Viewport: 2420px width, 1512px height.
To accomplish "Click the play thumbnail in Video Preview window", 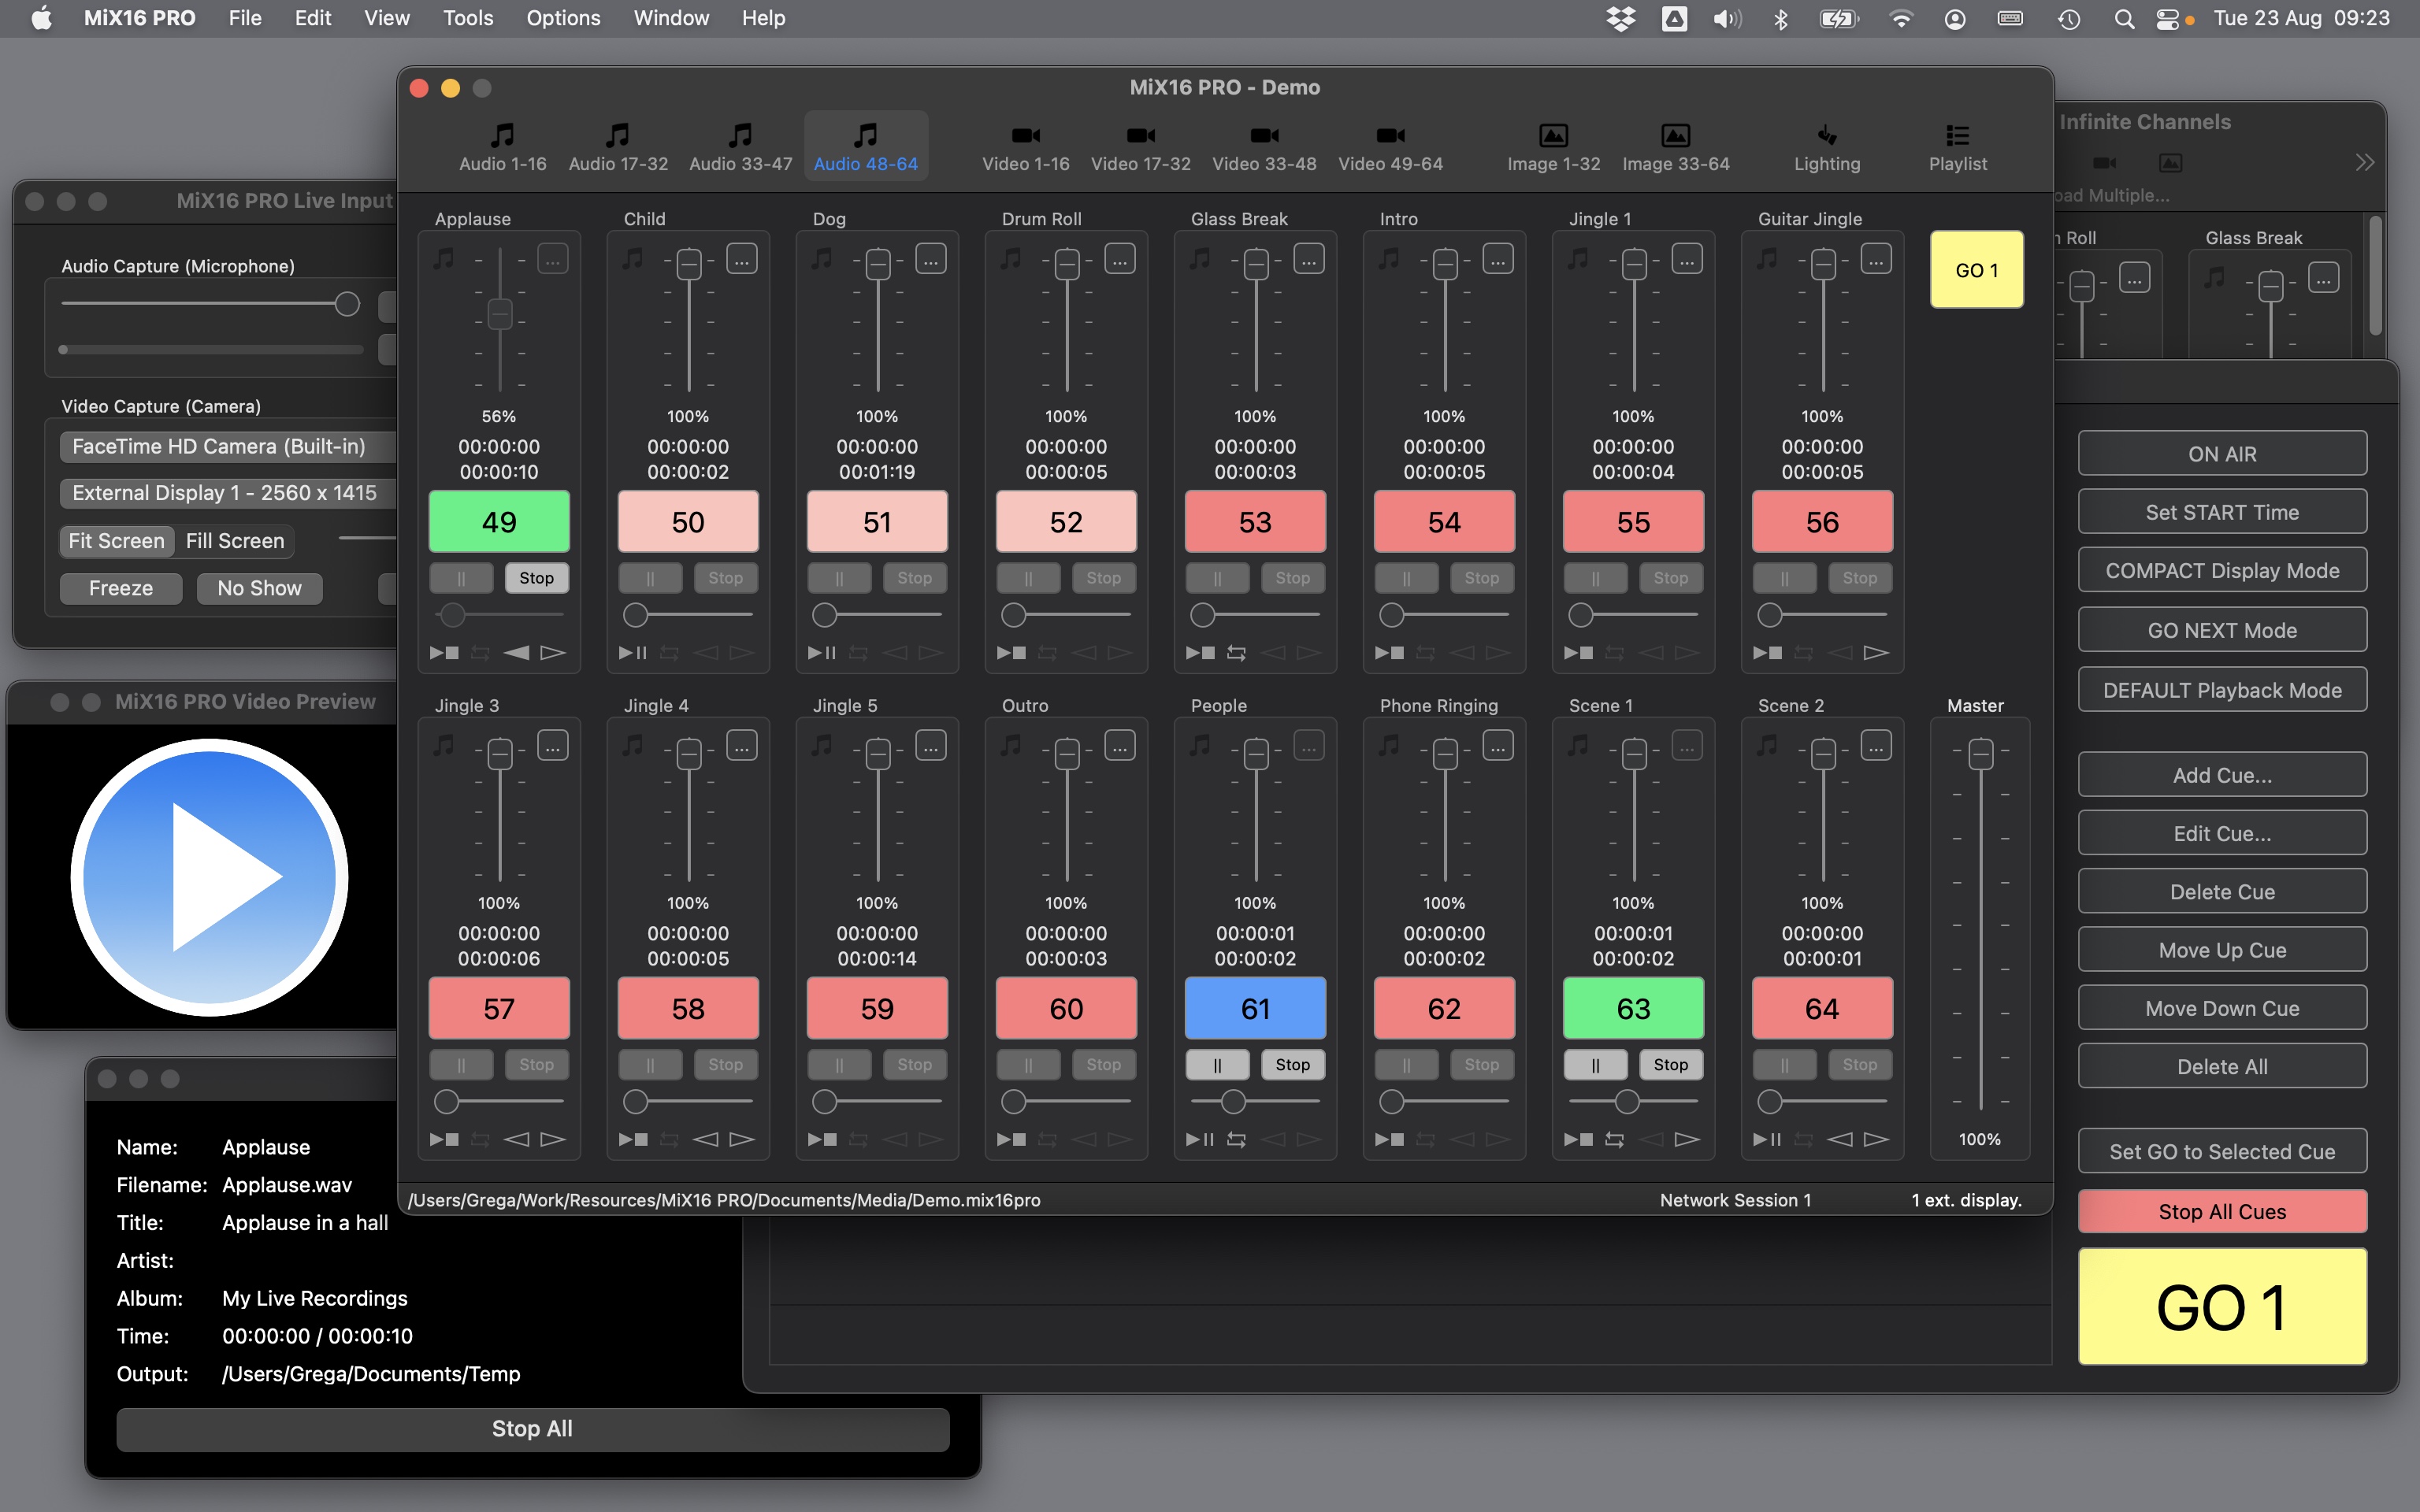I will pyautogui.click(x=210, y=877).
